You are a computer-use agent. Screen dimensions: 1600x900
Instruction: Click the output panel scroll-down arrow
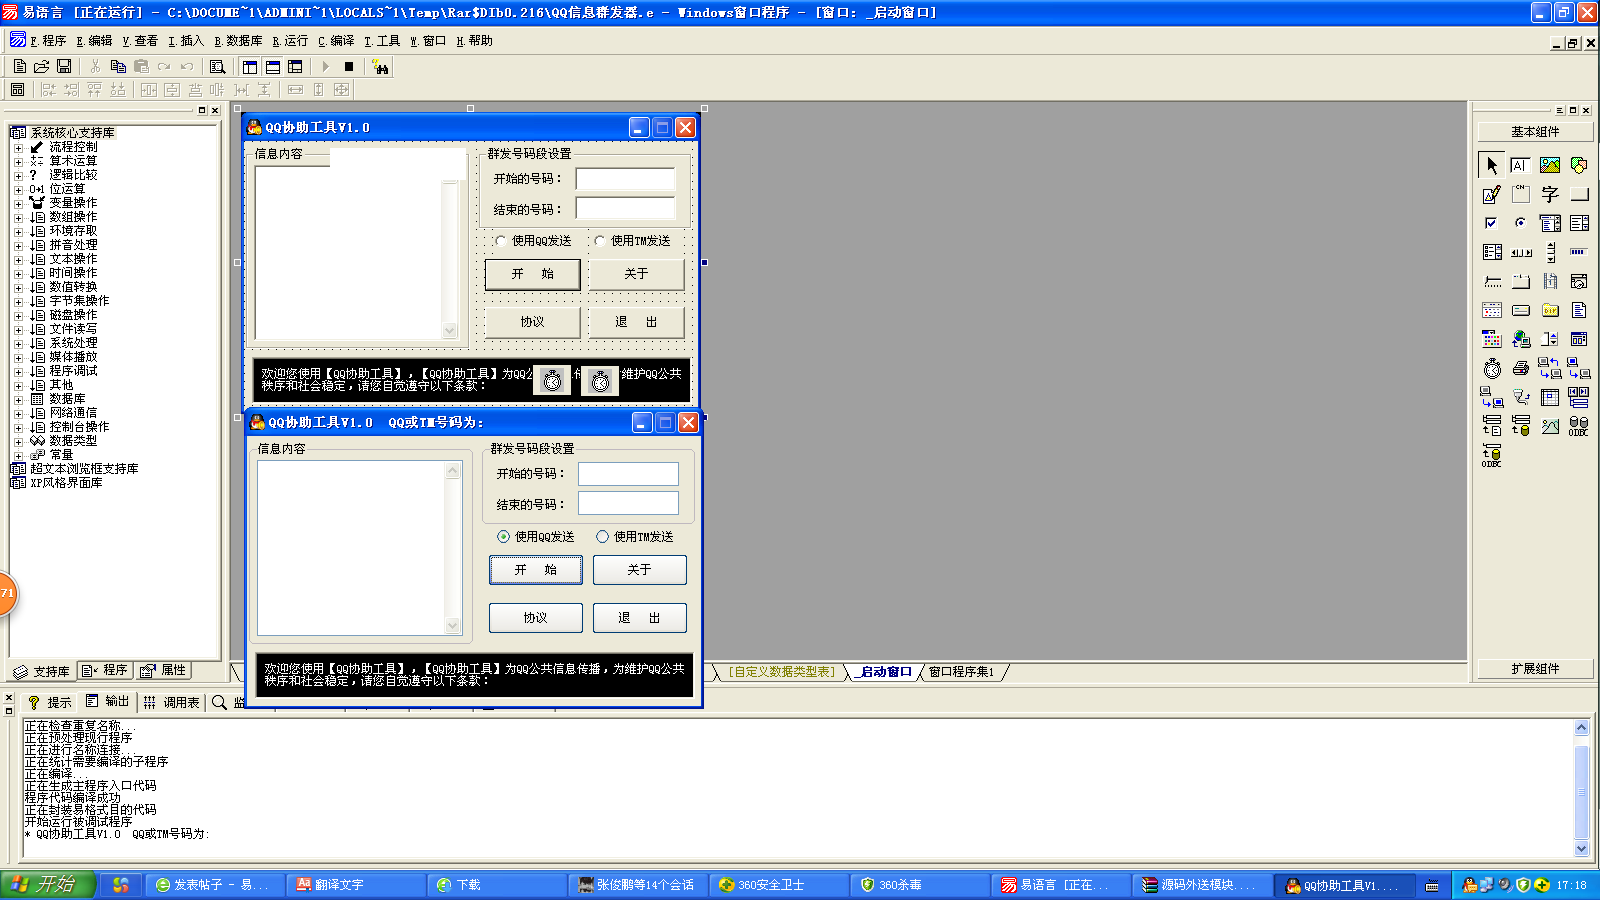[x=1582, y=849]
